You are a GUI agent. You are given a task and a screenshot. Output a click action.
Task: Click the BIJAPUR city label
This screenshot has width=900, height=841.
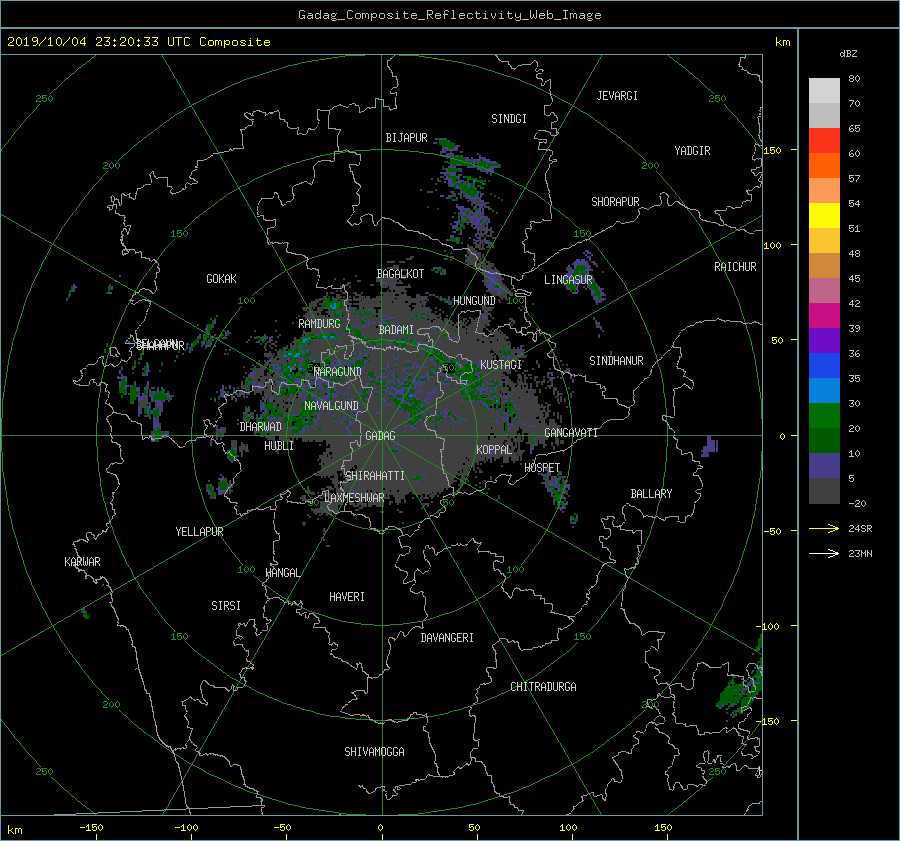pos(406,138)
